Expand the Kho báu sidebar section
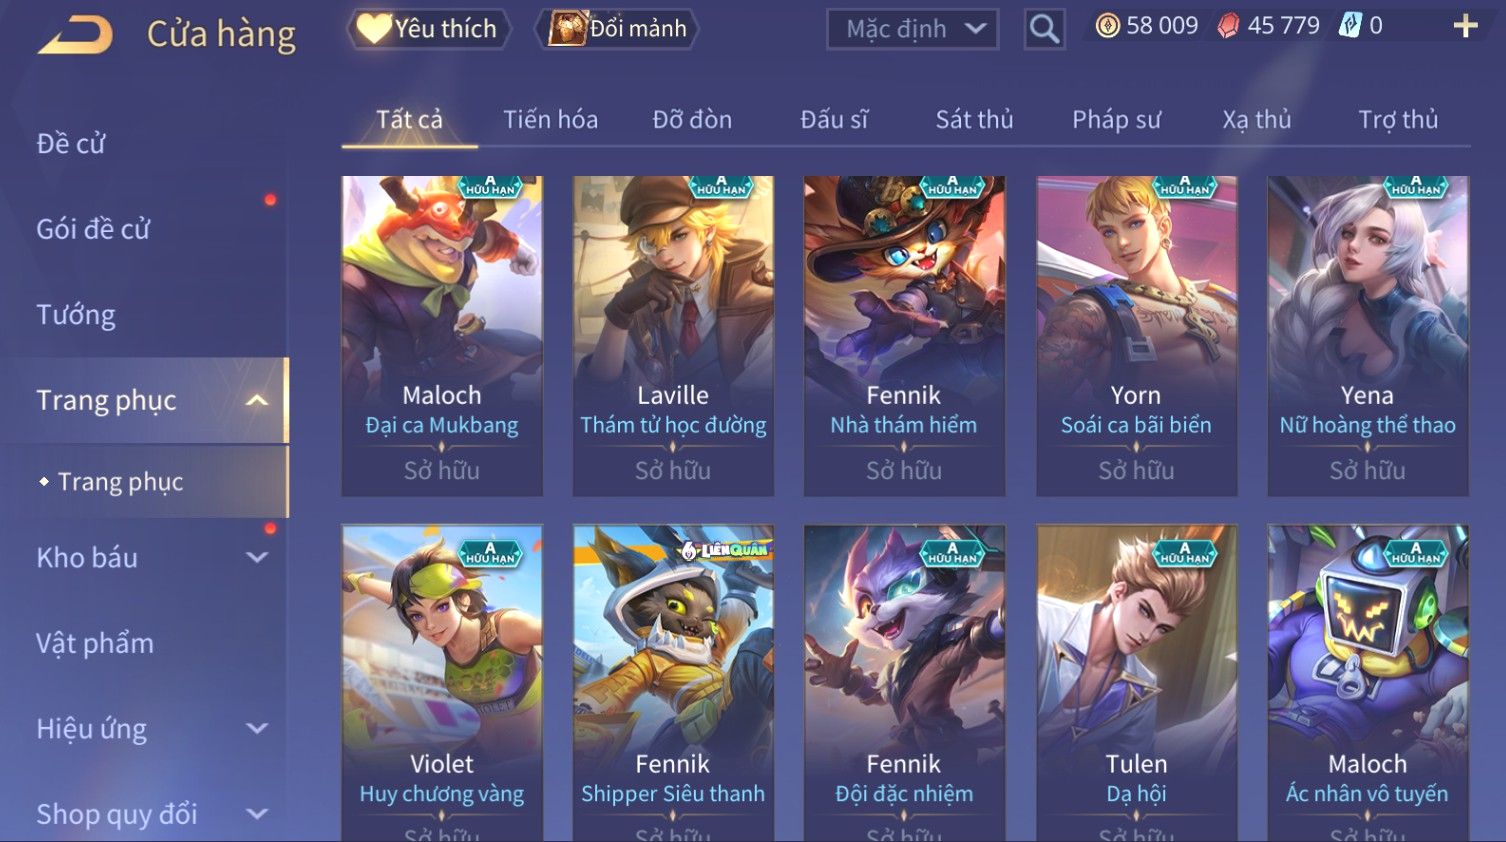 pyautogui.click(x=257, y=557)
